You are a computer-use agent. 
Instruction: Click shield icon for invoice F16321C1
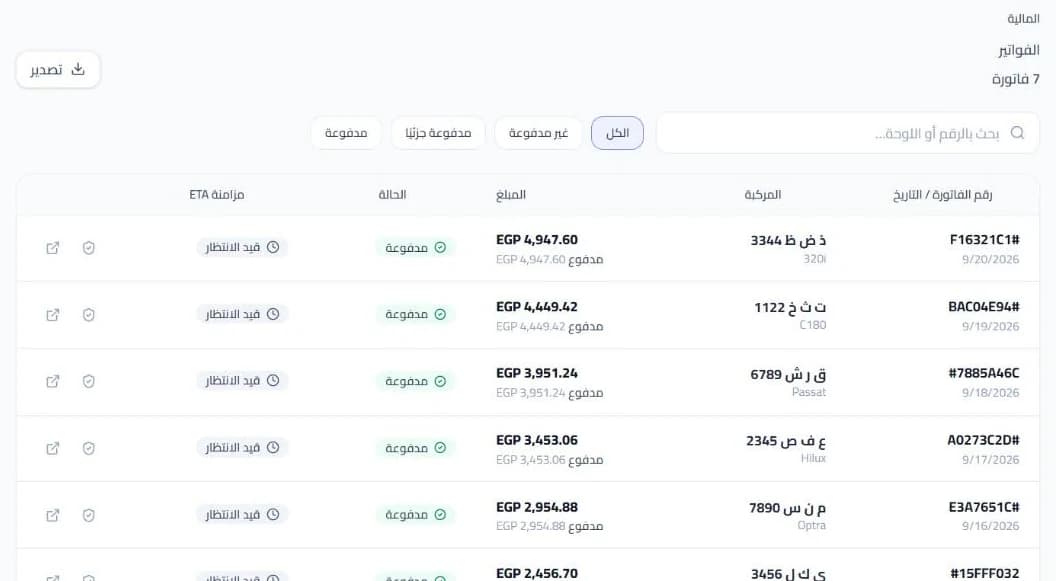pyautogui.click(x=88, y=248)
